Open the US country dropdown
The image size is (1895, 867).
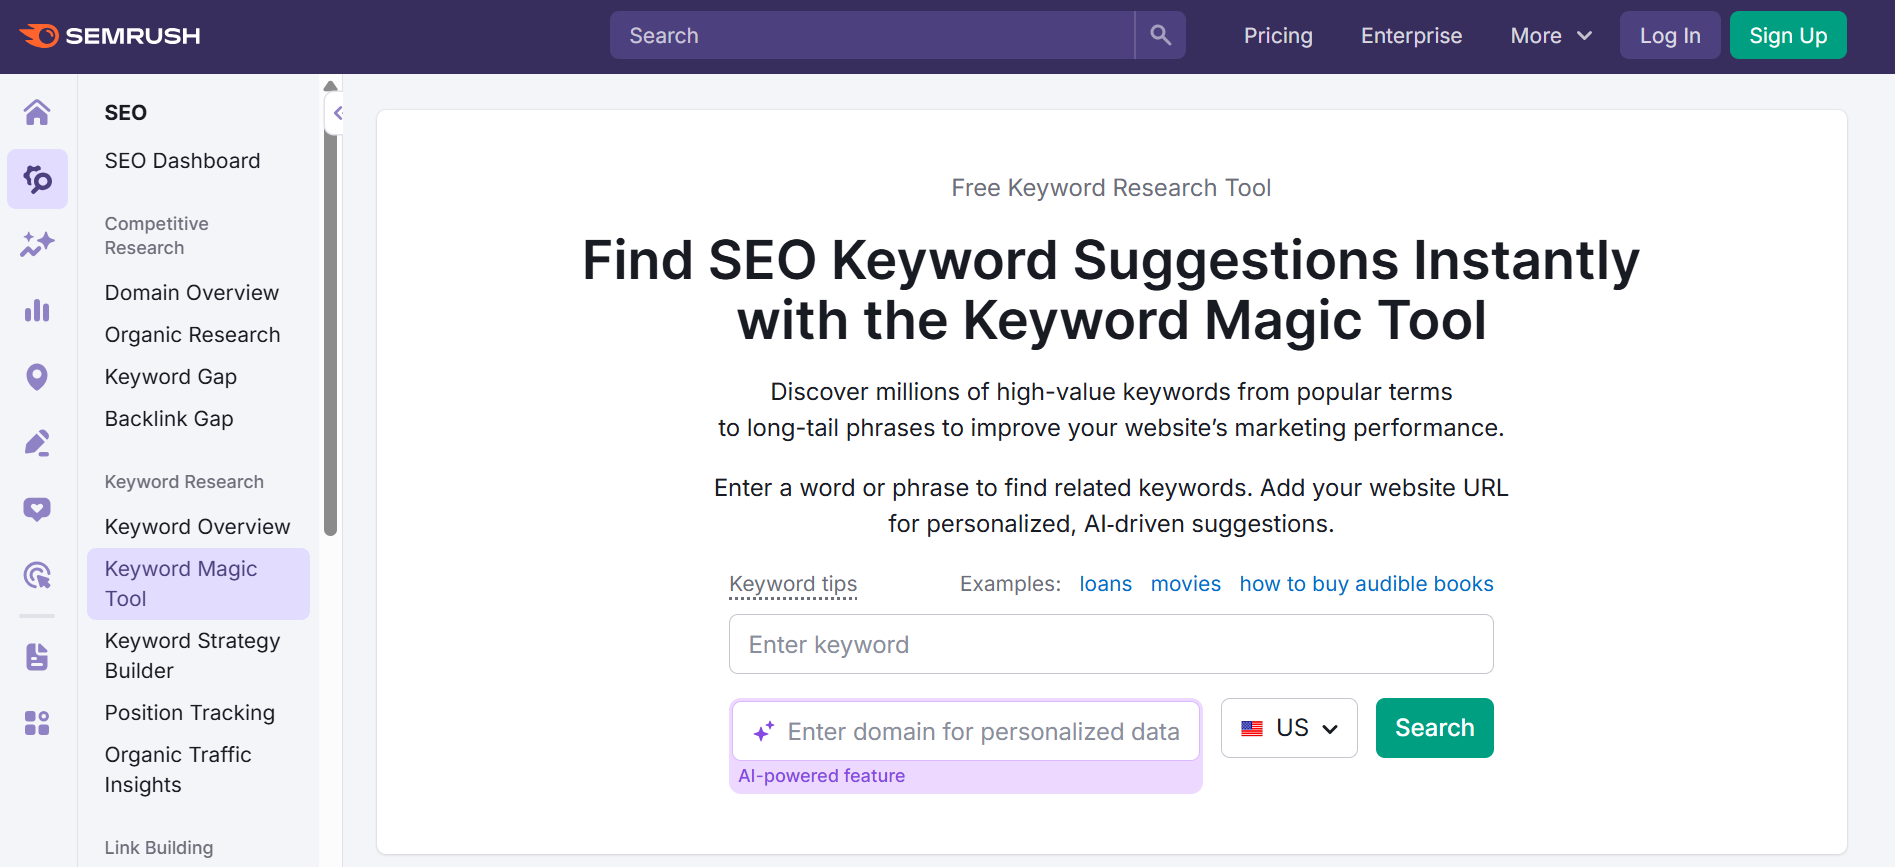pos(1289,728)
